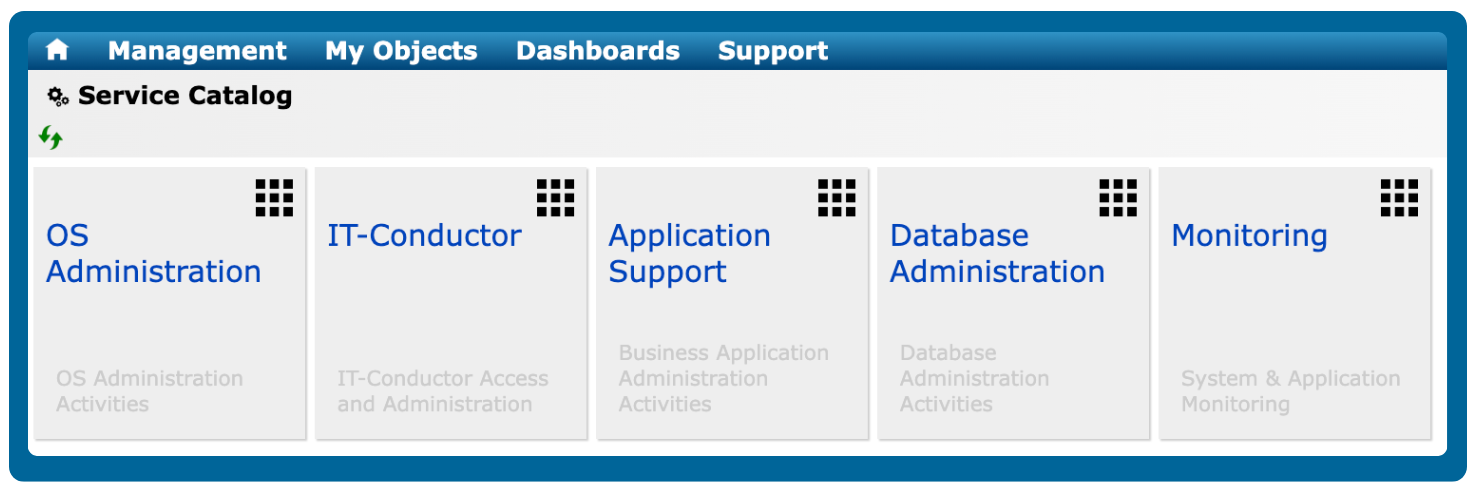Open the IT-Conductor link

click(x=424, y=236)
